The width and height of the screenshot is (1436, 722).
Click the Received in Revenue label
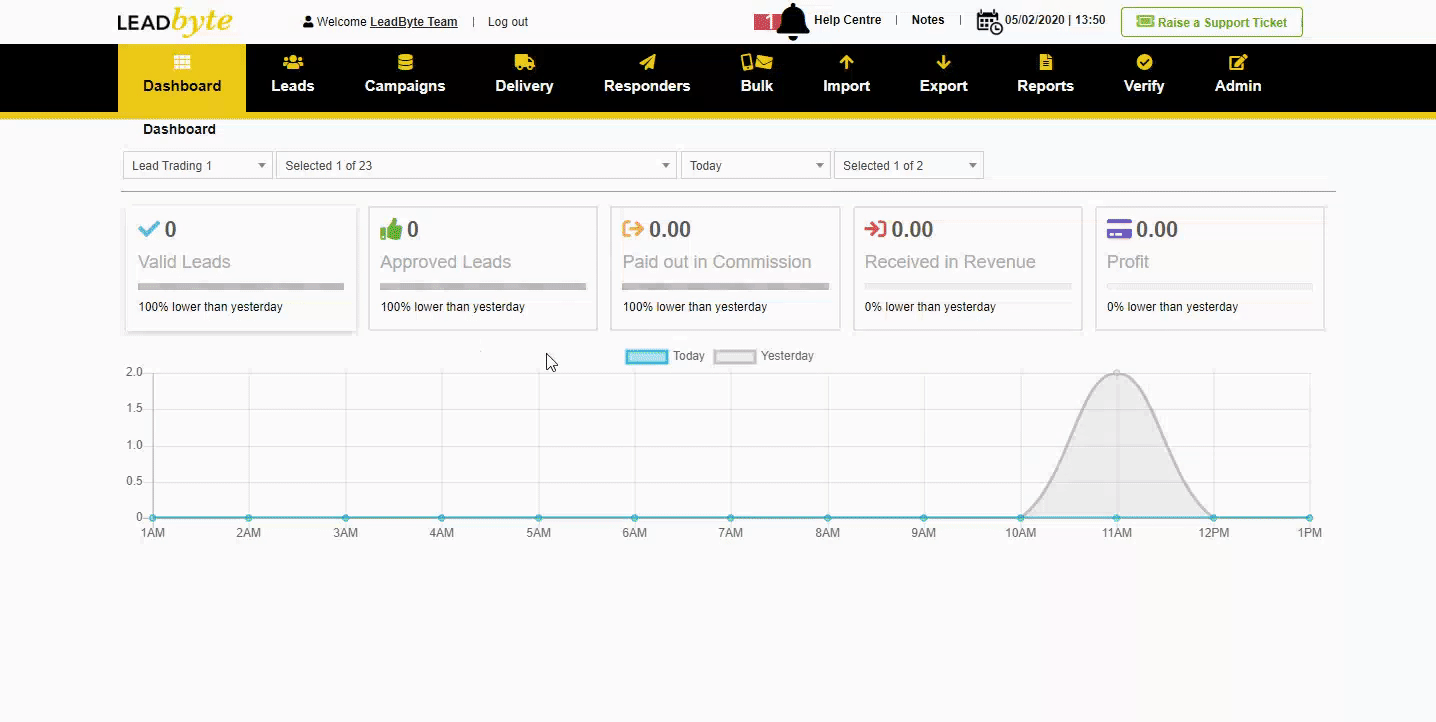click(x=950, y=262)
